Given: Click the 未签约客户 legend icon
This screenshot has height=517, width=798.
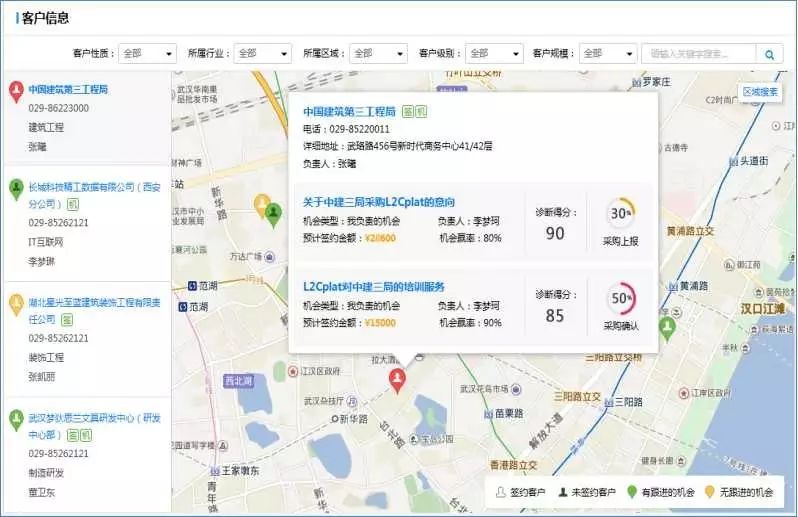Looking at the screenshot, I should (563, 492).
